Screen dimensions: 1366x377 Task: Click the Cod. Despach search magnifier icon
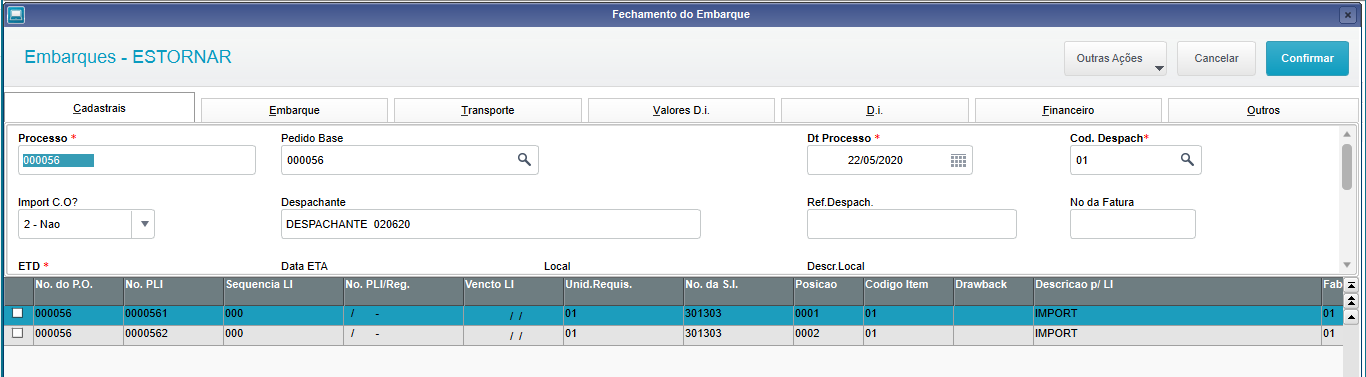coord(1187,160)
